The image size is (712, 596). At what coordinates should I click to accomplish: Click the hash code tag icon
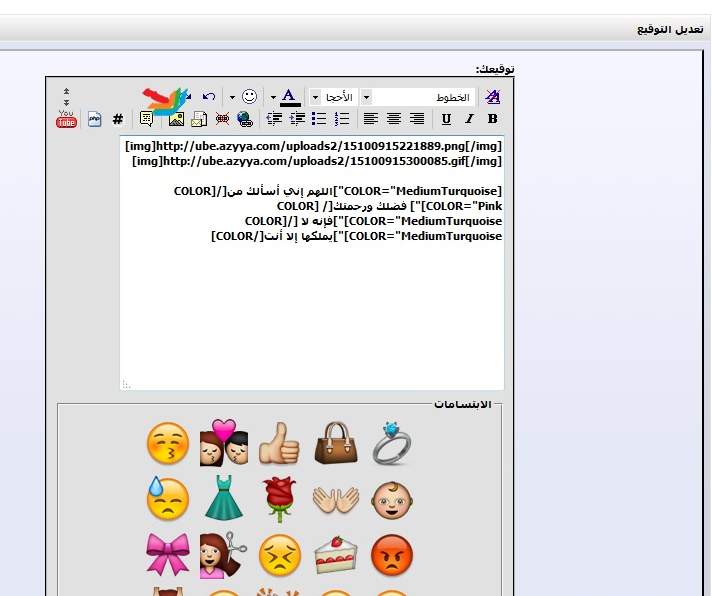tap(118, 119)
